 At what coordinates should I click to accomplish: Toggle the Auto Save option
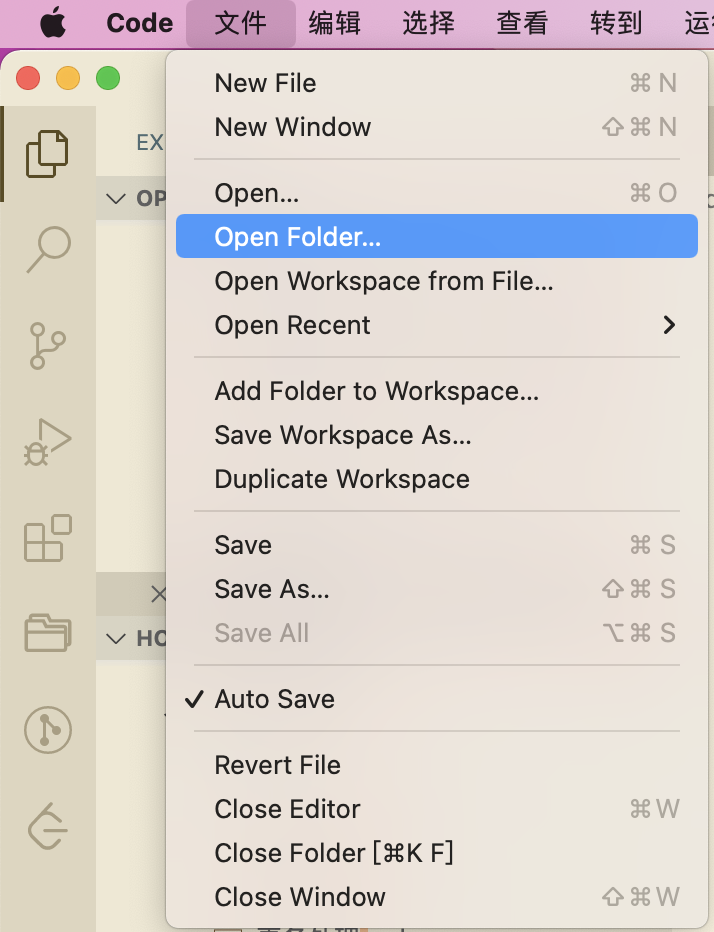point(274,699)
